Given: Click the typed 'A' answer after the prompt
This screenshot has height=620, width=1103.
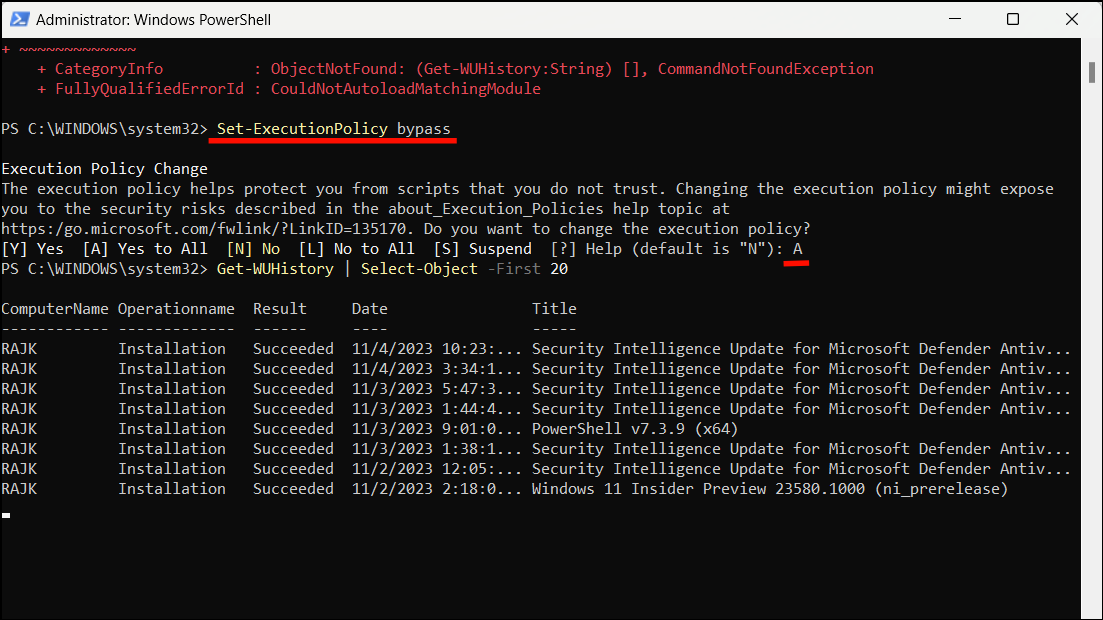Looking at the screenshot, I should (x=796, y=248).
